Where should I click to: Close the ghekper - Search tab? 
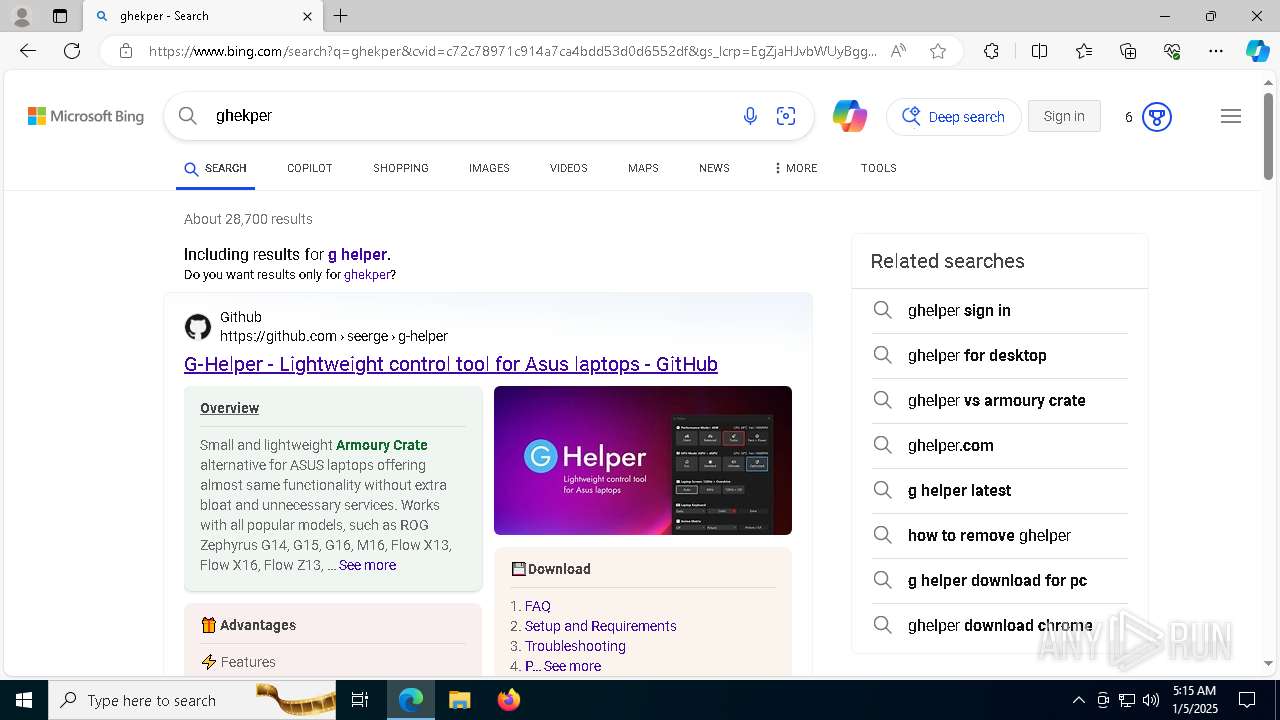(x=307, y=16)
